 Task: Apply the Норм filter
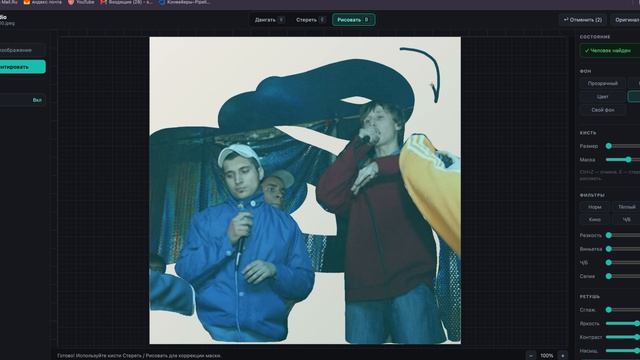(x=594, y=207)
